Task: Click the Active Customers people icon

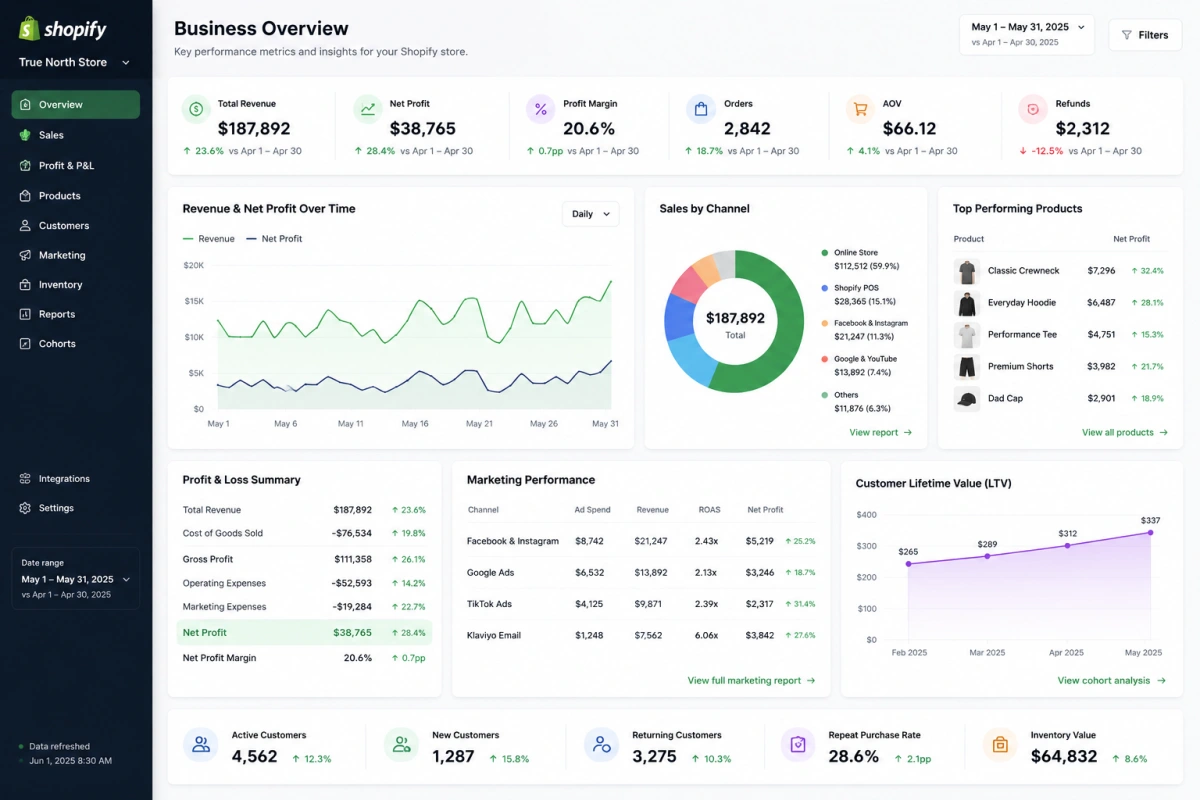Action: (201, 745)
